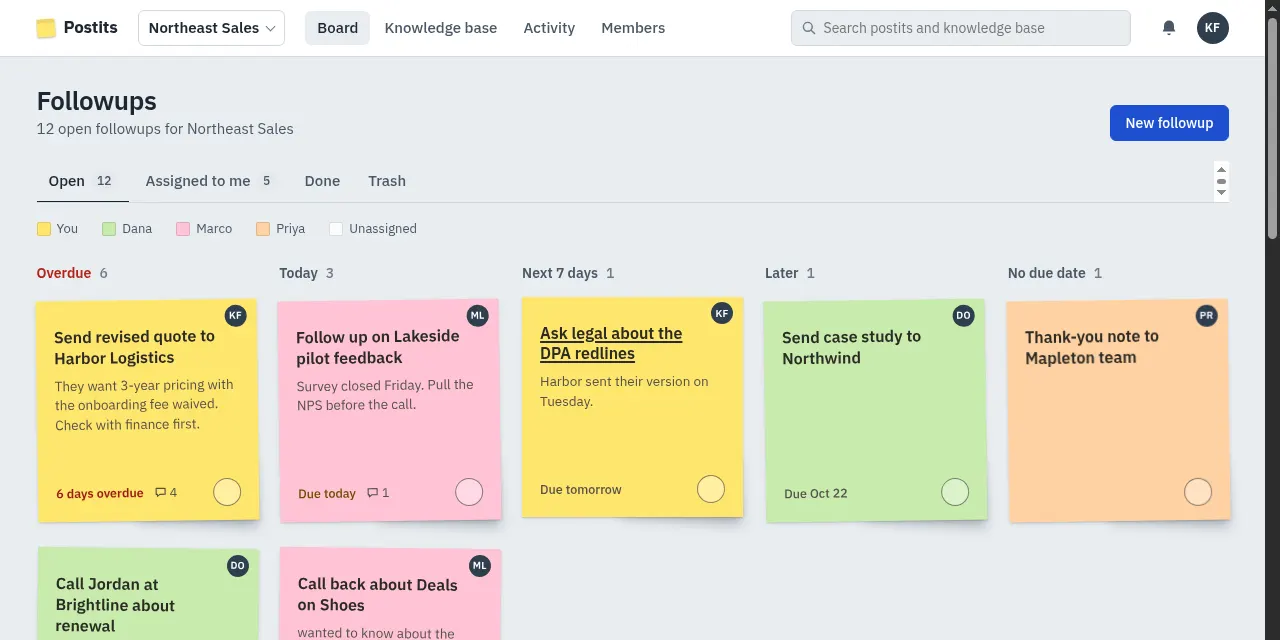Open the Northeast Sales team dropdown
Screen dimensions: 1280x640
point(211,28)
